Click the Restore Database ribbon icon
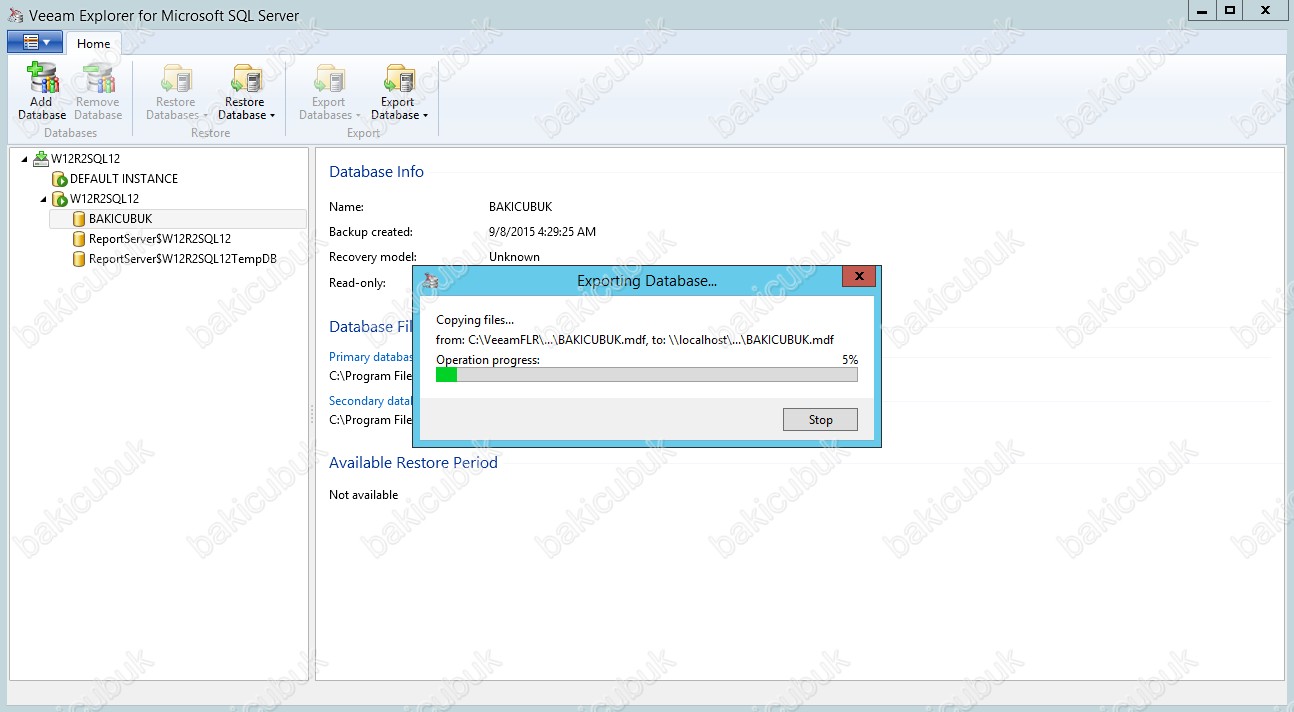This screenshot has height=712, width=1294. 245,78
